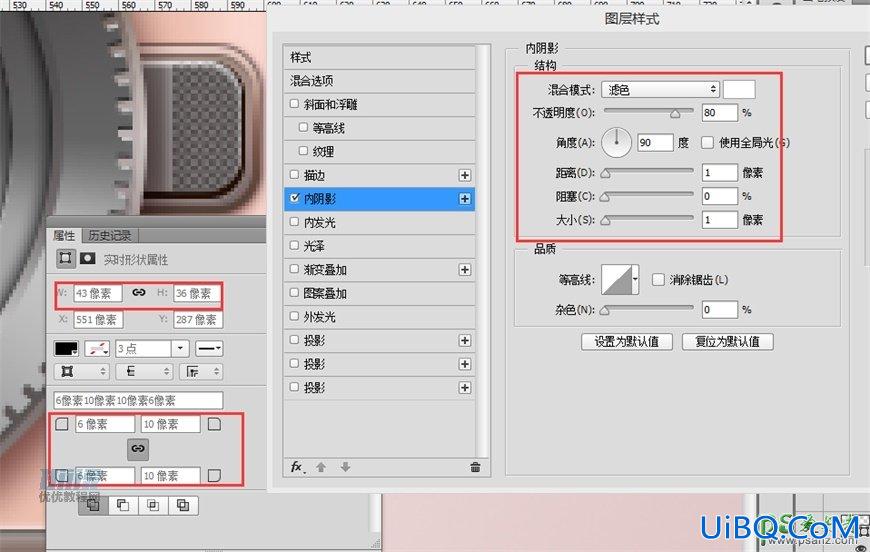This screenshot has height=552, width=870.
Task: Enable the 等高线 sub-option checkbox
Action: 304,128
